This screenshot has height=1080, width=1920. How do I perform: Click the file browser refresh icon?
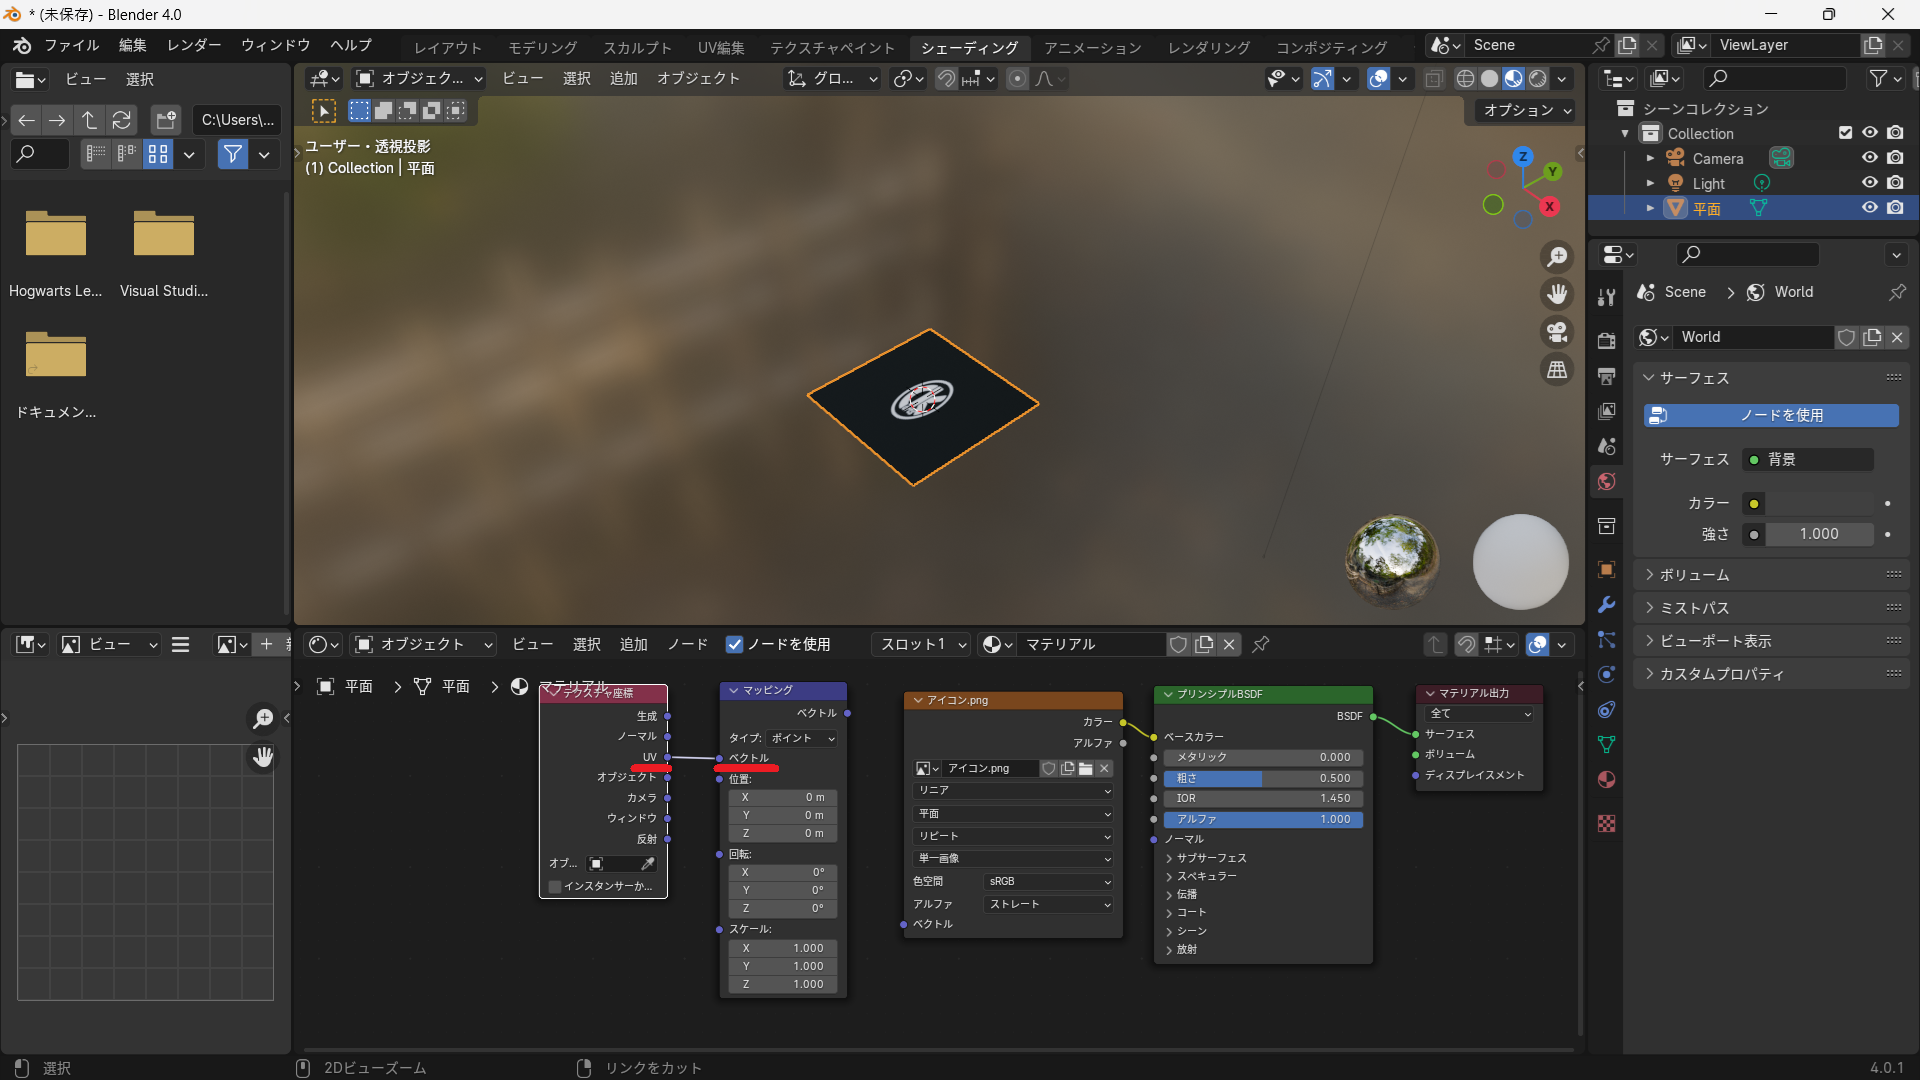[122, 120]
